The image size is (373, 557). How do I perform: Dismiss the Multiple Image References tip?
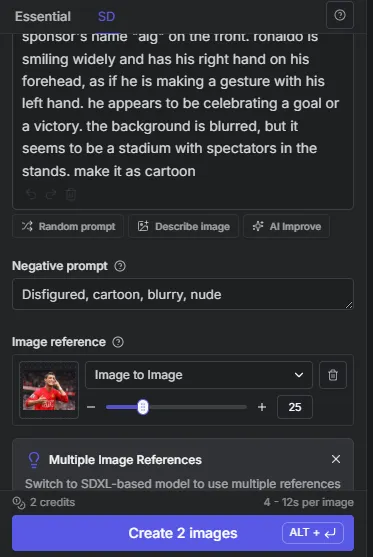coord(336,459)
